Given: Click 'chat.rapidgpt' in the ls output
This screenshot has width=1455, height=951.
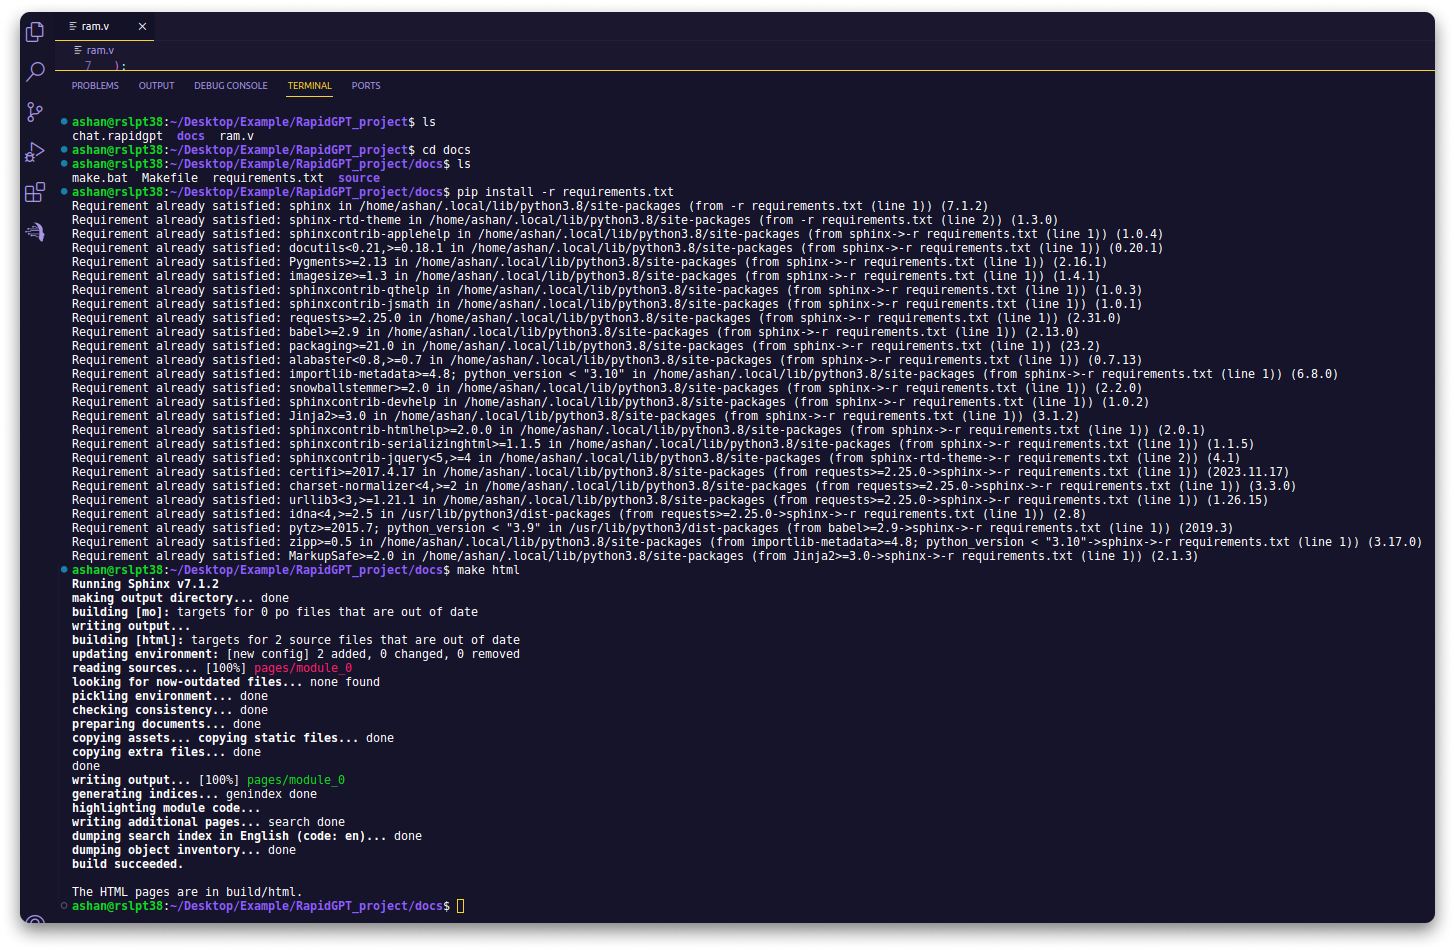Looking at the screenshot, I should [x=117, y=136].
